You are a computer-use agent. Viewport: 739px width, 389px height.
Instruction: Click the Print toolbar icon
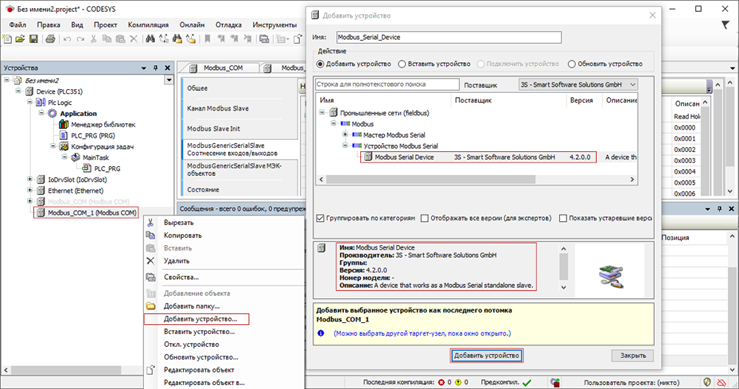[x=50, y=39]
